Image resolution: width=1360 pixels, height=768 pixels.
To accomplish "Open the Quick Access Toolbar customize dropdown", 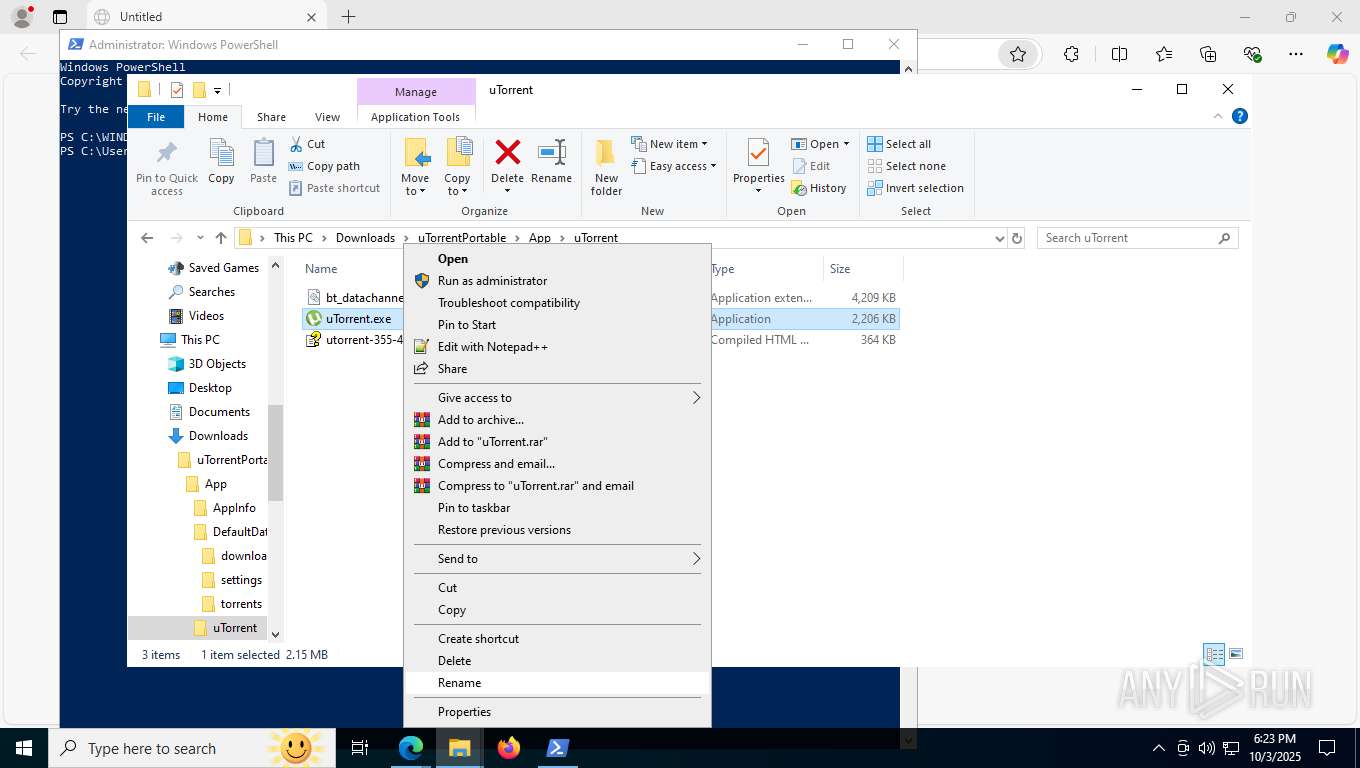I will point(217,90).
